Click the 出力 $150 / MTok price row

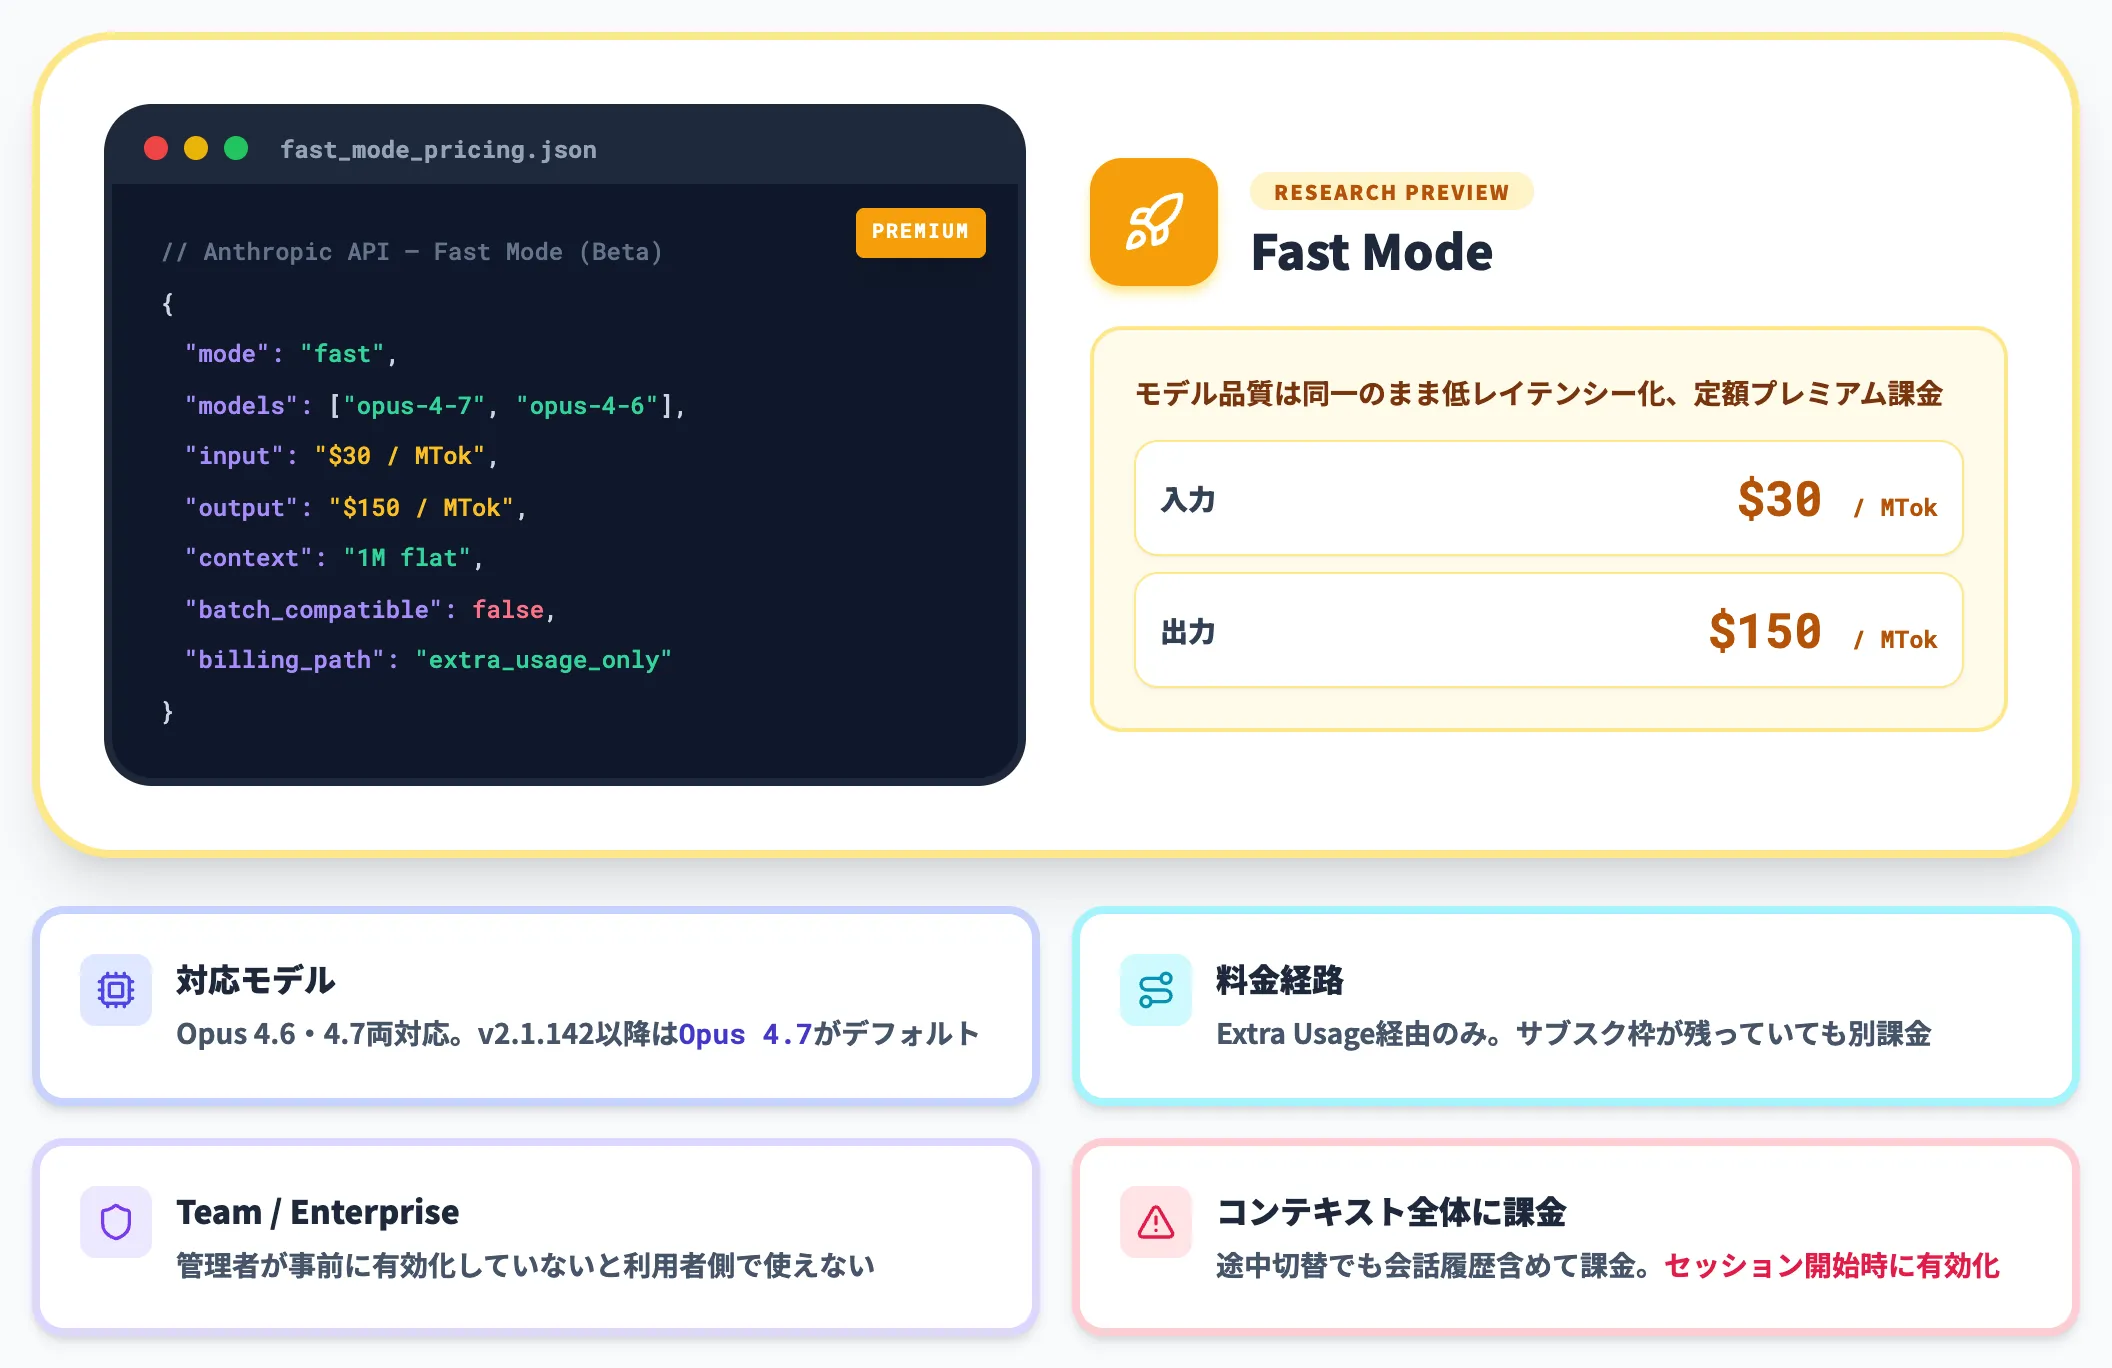(1549, 630)
